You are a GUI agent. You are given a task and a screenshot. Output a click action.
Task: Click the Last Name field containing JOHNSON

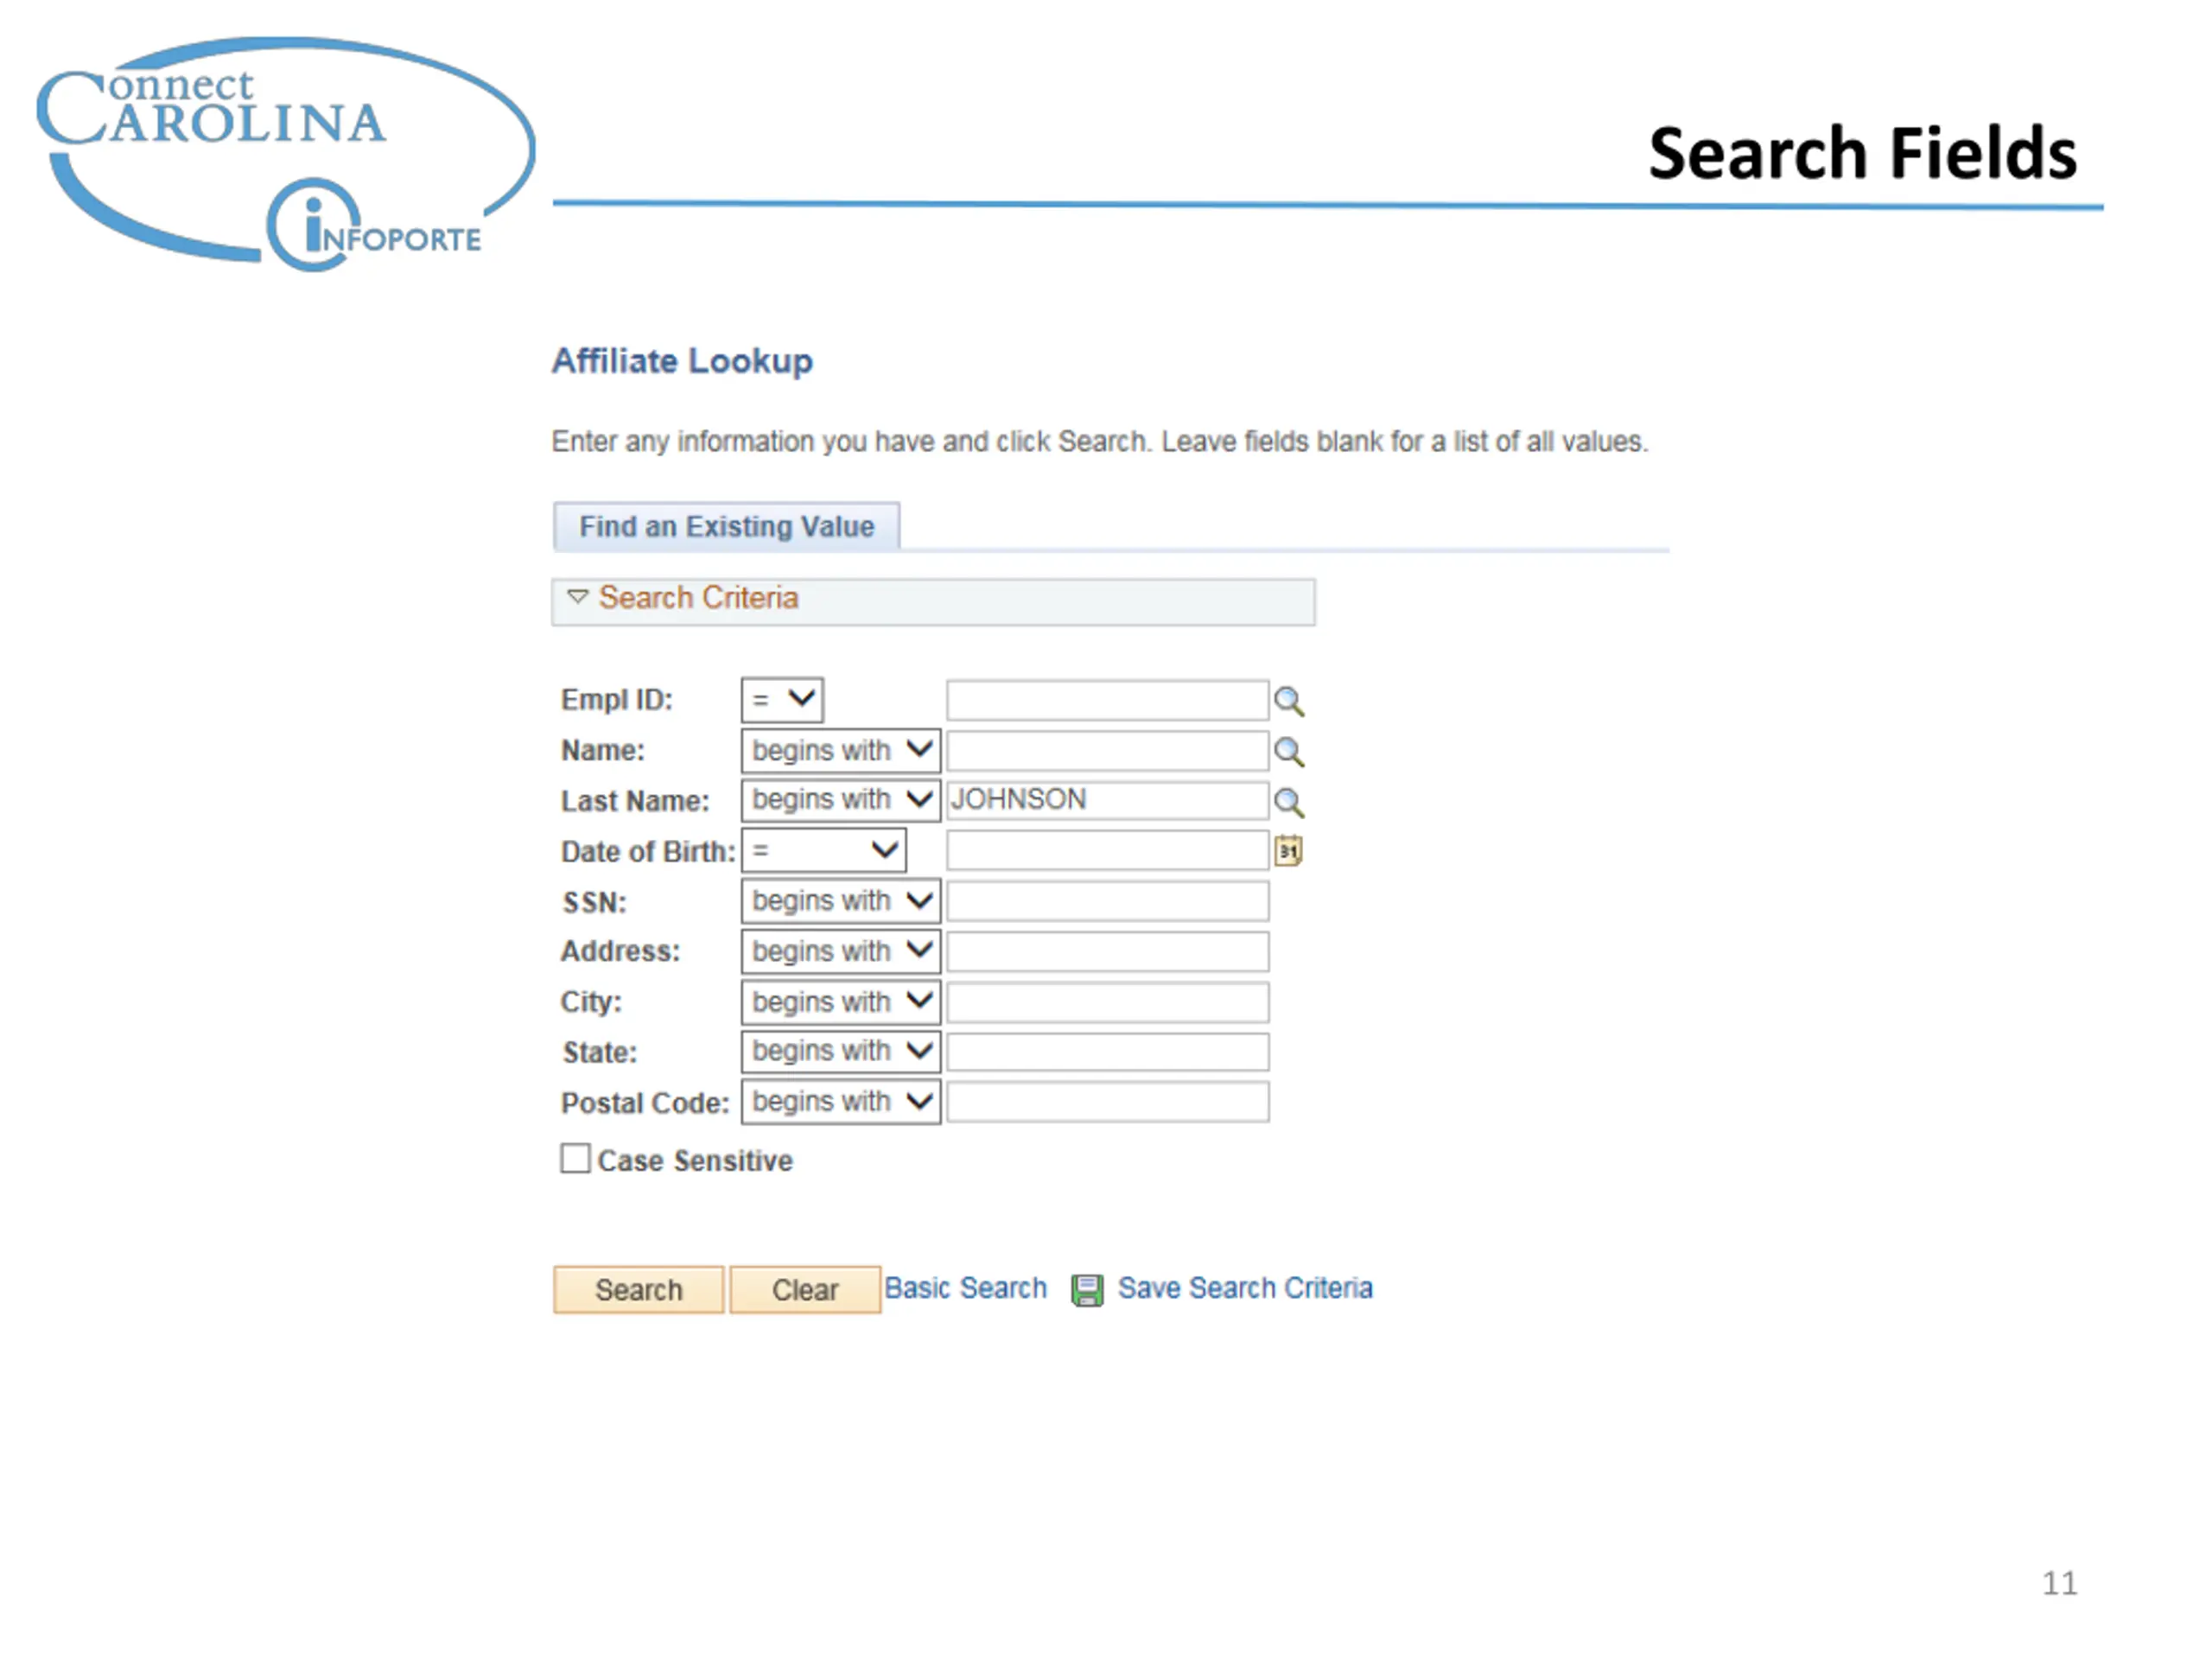(x=1108, y=800)
